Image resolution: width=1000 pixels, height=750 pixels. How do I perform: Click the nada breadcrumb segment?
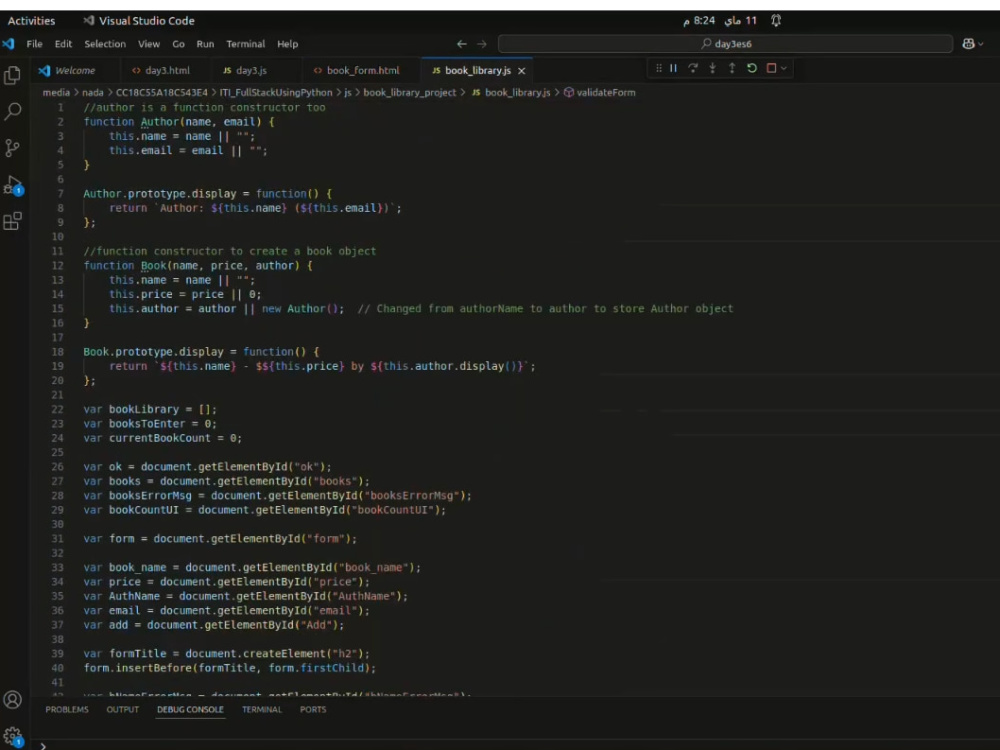[x=92, y=92]
